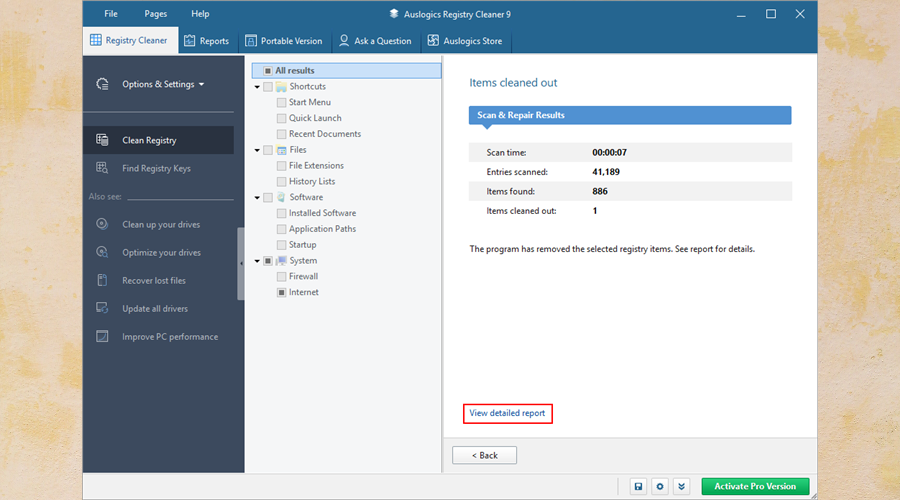The height and width of the screenshot is (500, 900).
Task: Check the Shortcuts category checkbox
Action: pos(267,87)
